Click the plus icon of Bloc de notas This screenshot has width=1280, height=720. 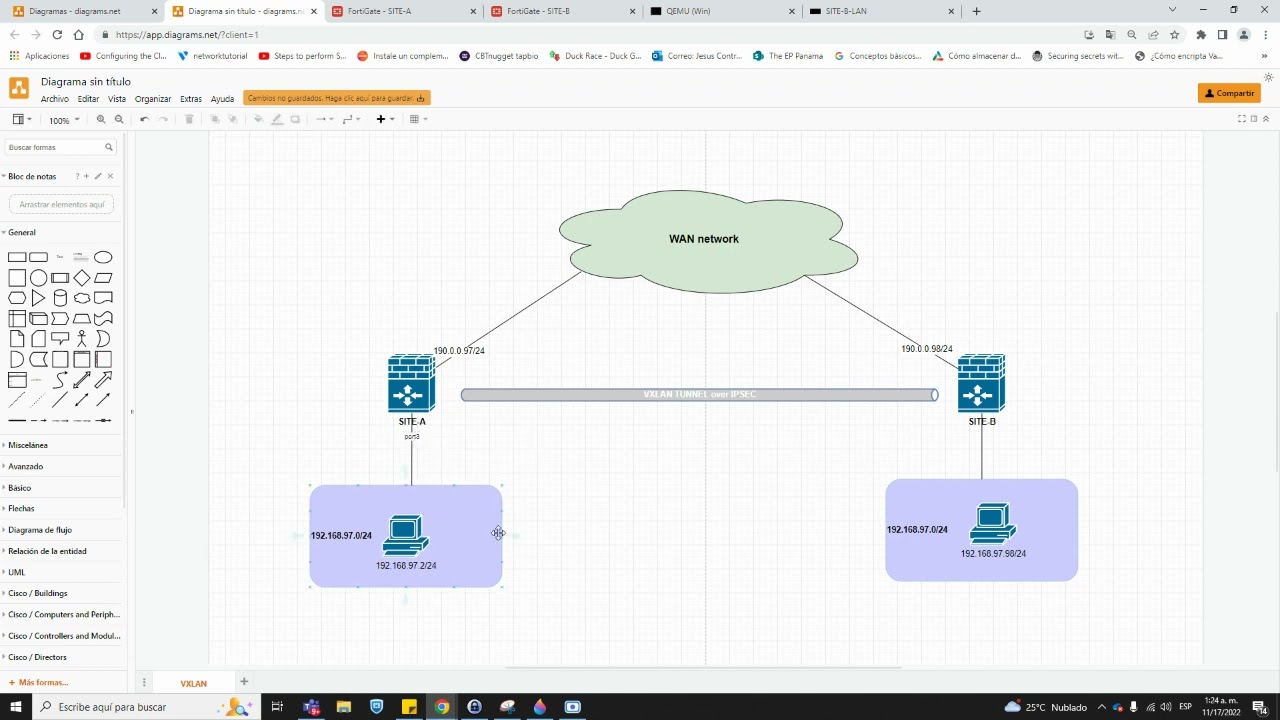(87, 176)
